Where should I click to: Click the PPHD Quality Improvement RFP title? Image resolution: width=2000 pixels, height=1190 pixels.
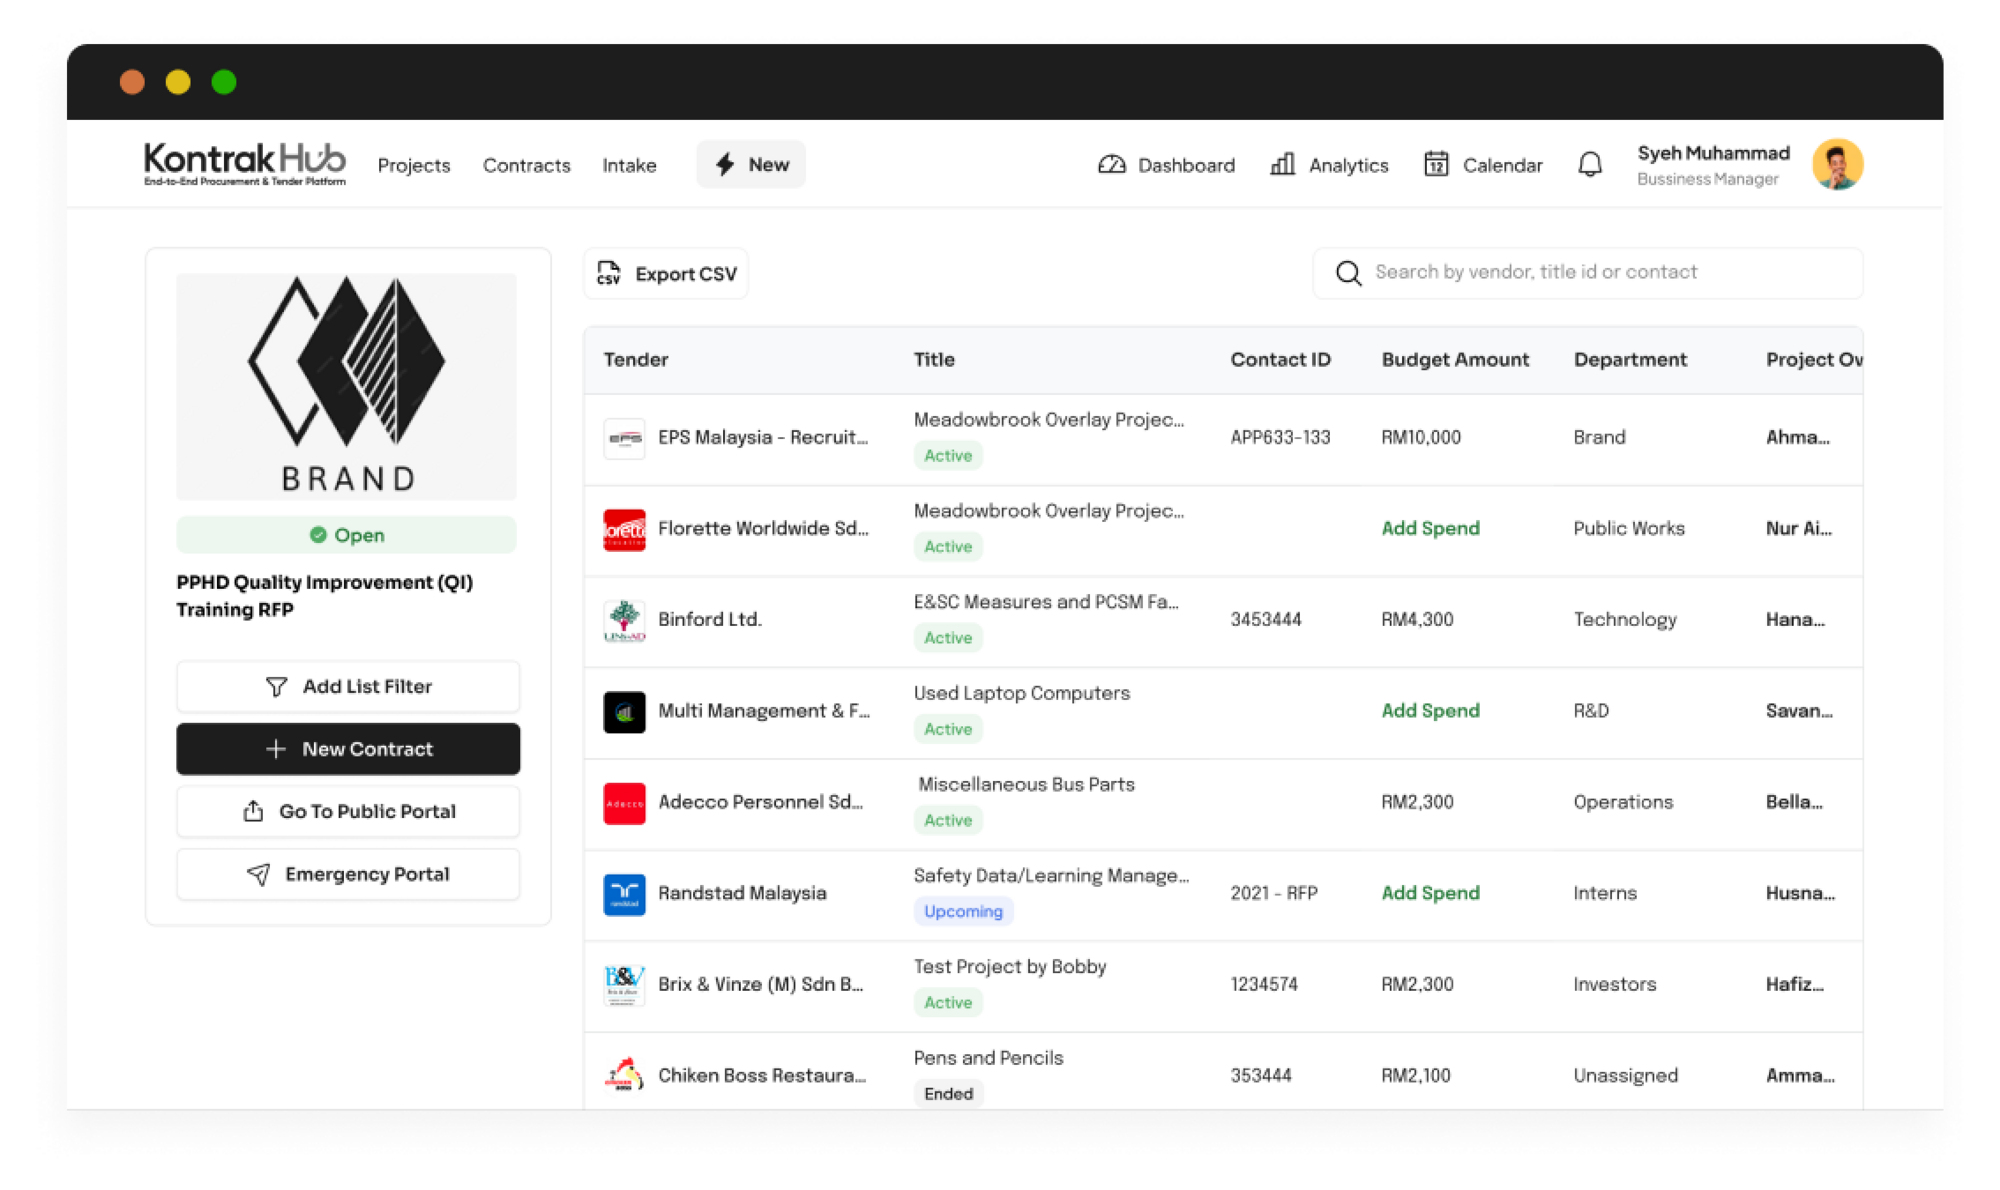click(325, 596)
